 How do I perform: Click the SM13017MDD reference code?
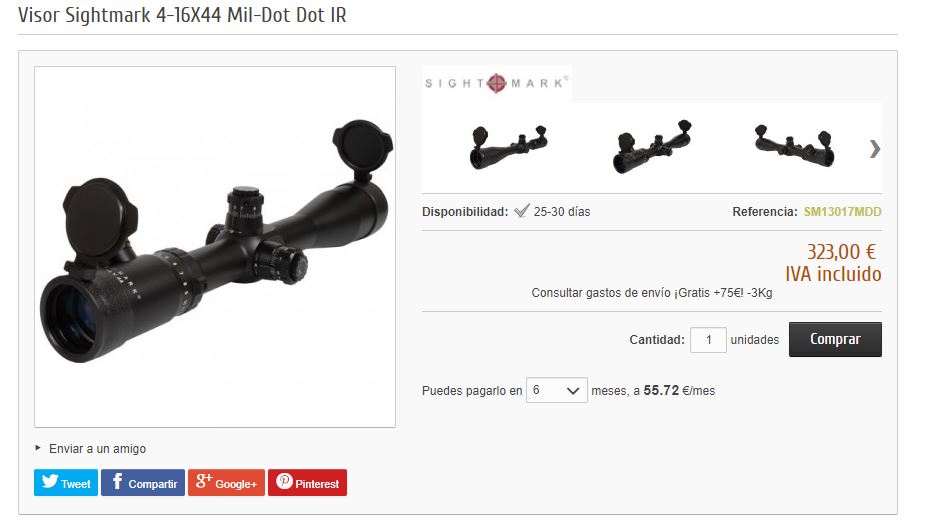coord(842,211)
